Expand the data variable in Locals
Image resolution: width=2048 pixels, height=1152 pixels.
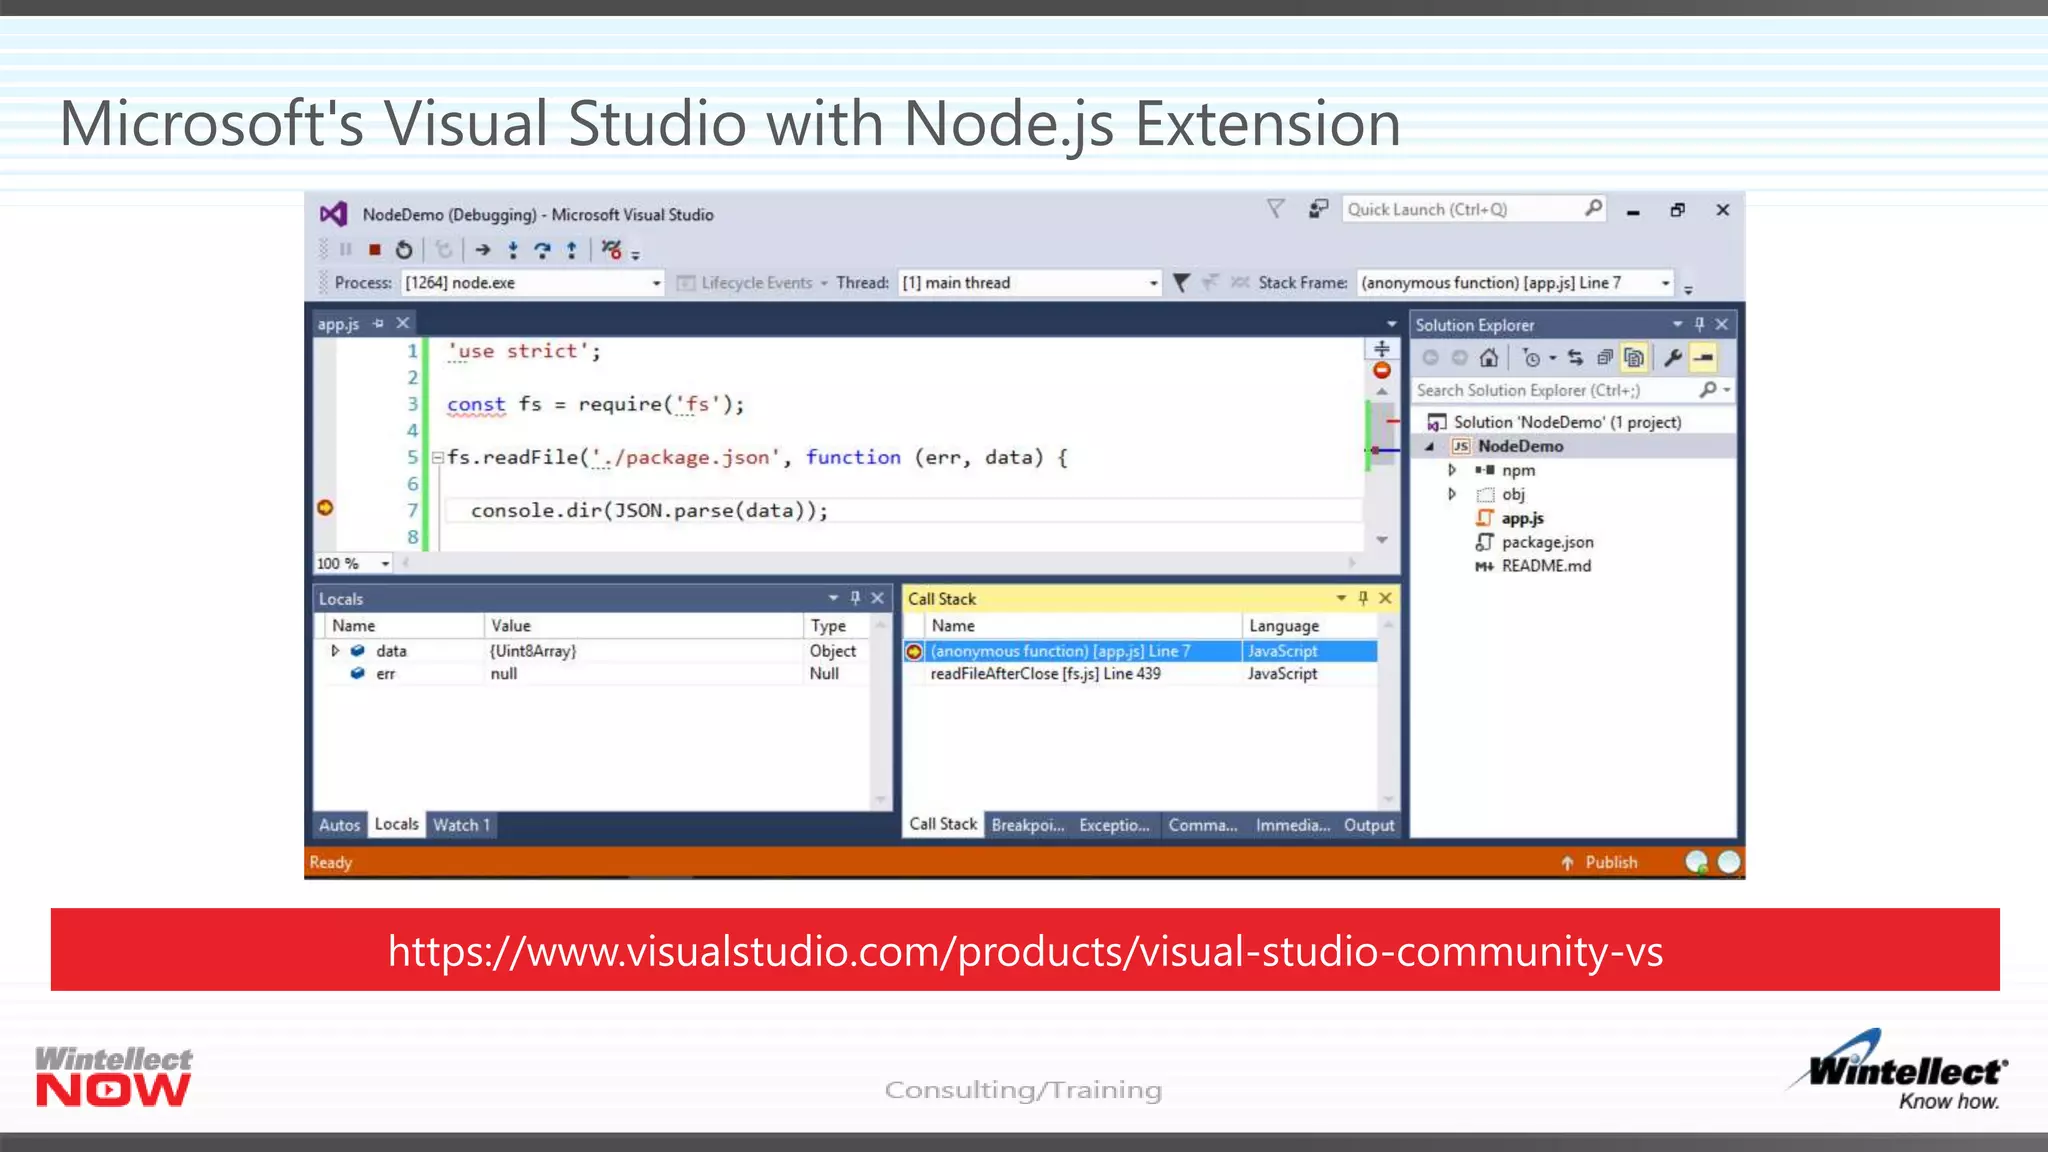coord(335,651)
